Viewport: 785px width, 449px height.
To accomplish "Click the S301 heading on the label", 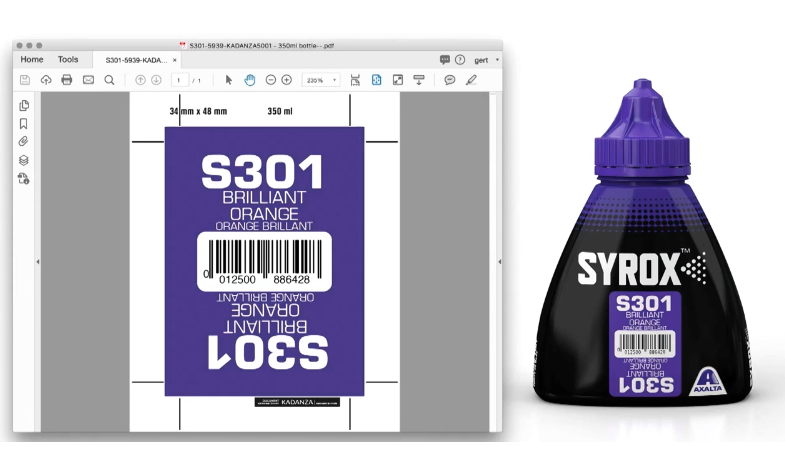I will [262, 172].
